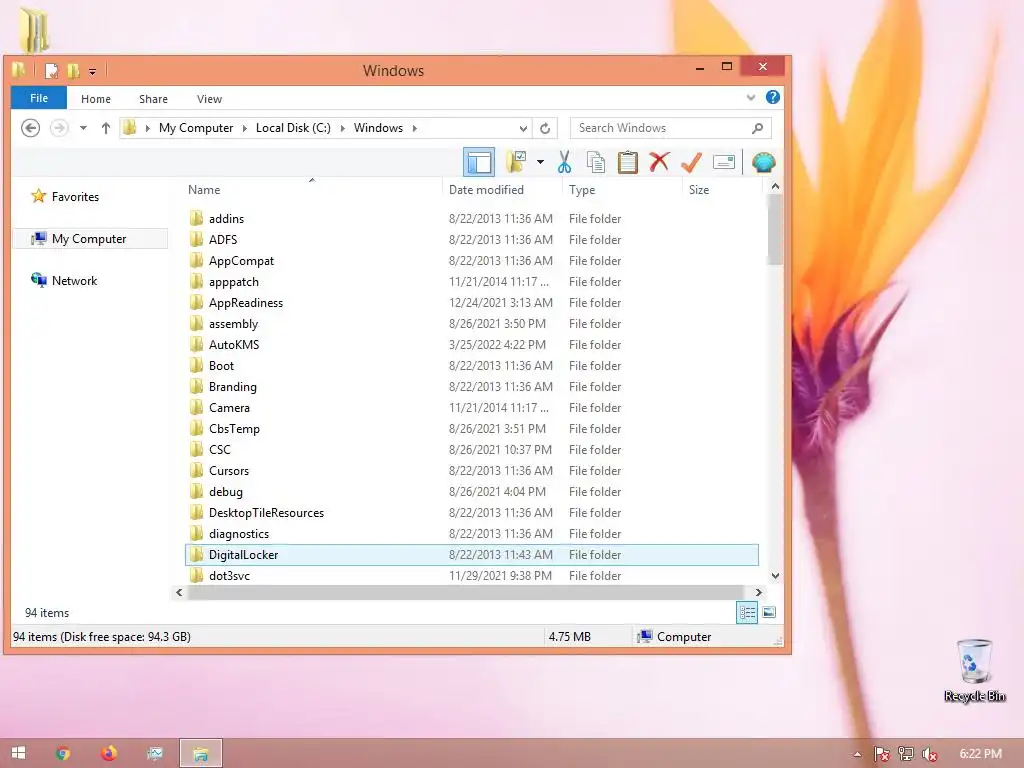Open the Share ribbon tab
The width and height of the screenshot is (1024, 768).
(x=153, y=99)
